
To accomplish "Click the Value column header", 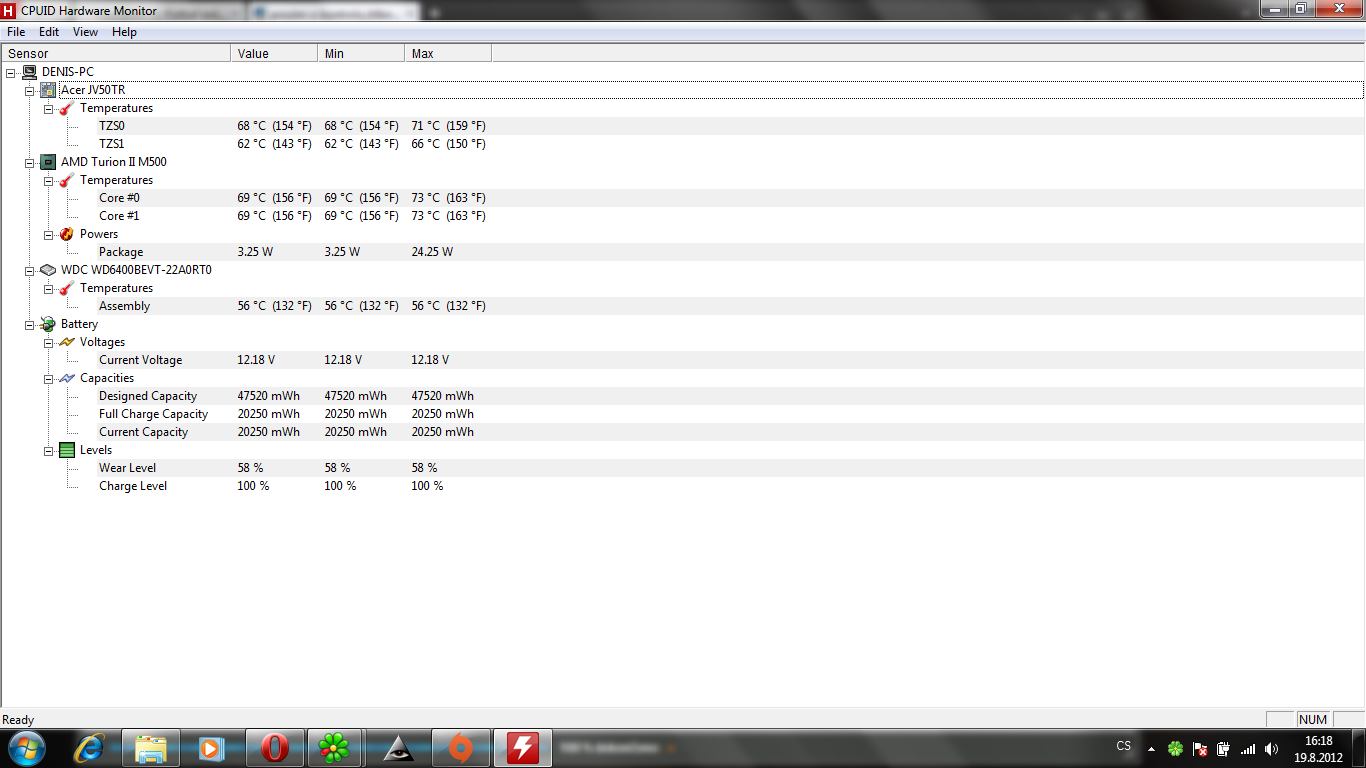I will [x=274, y=53].
